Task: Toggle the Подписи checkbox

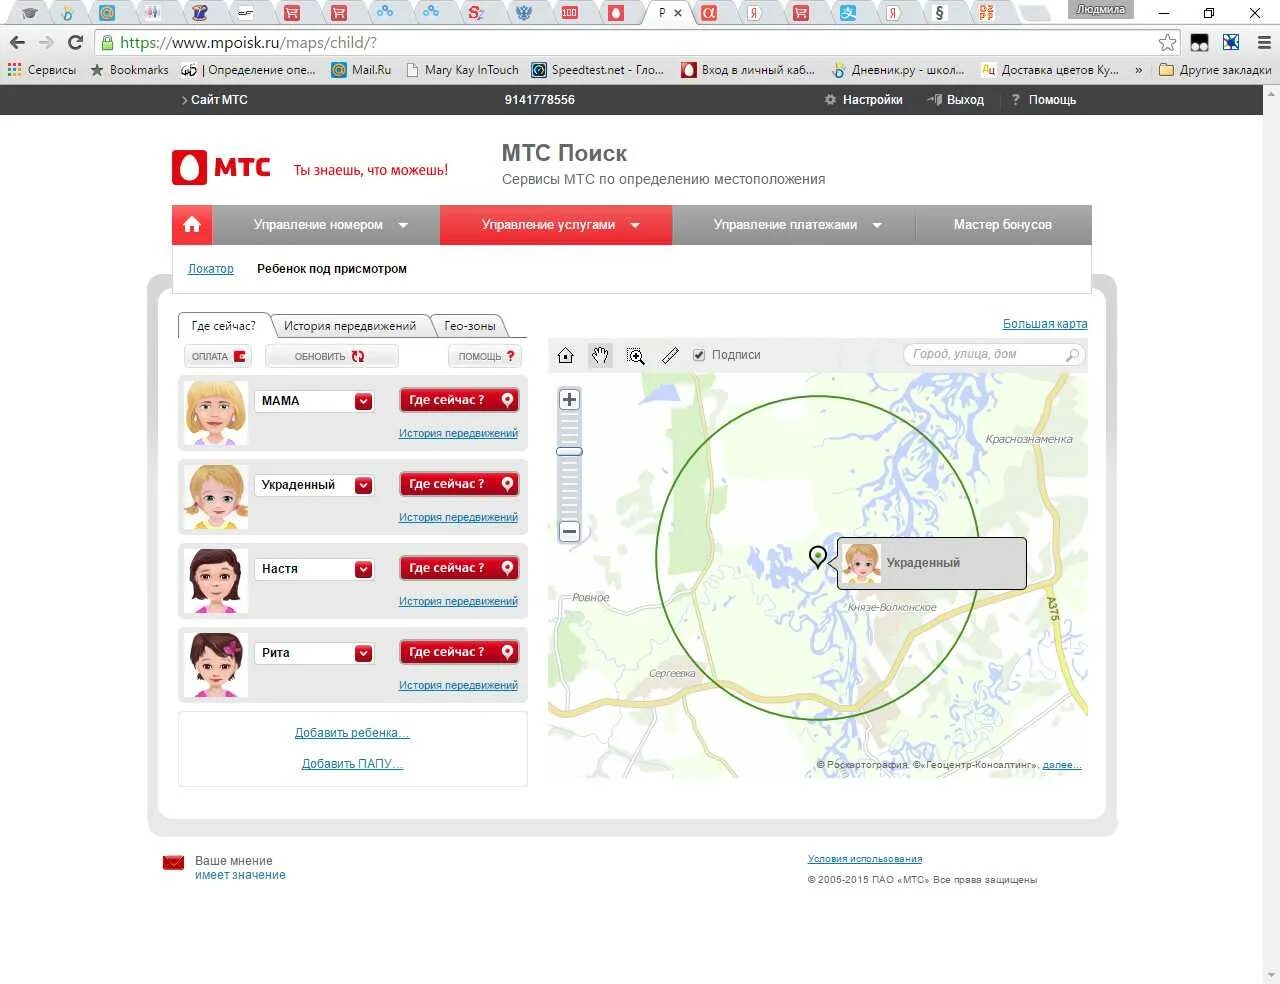Action: tap(699, 355)
